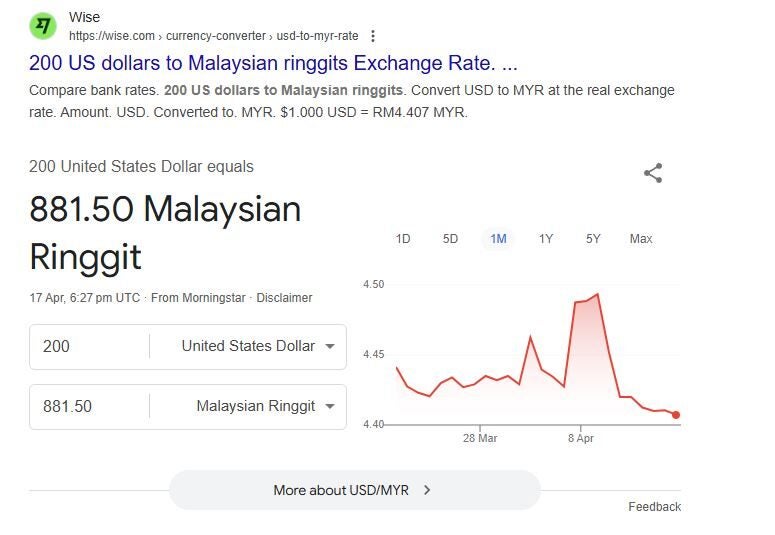Image resolution: width=775 pixels, height=535 pixels.
Task: Click the Disclaimer link
Action: (284, 297)
